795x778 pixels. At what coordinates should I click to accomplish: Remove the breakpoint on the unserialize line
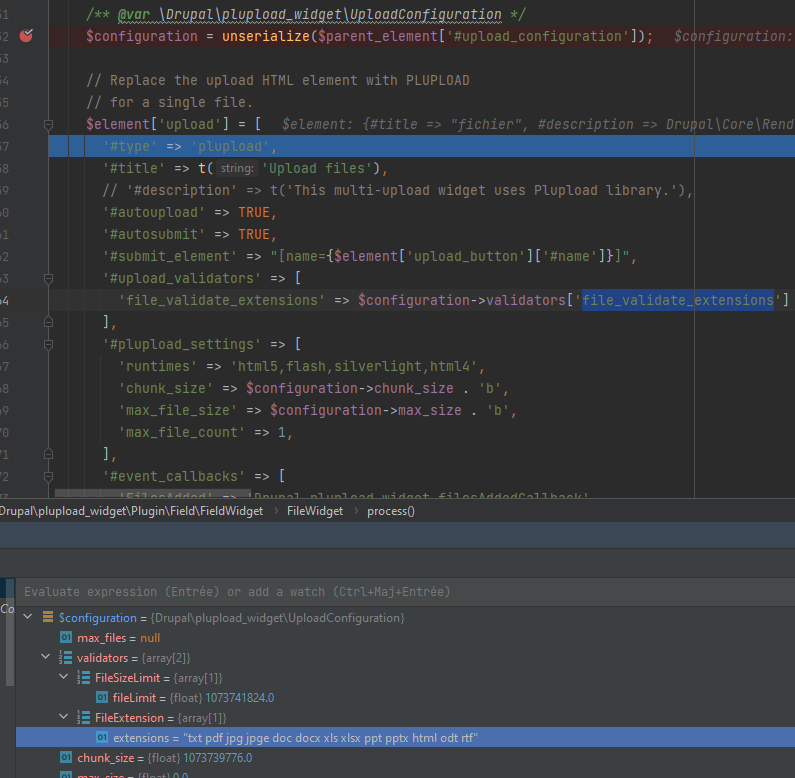(x=27, y=36)
